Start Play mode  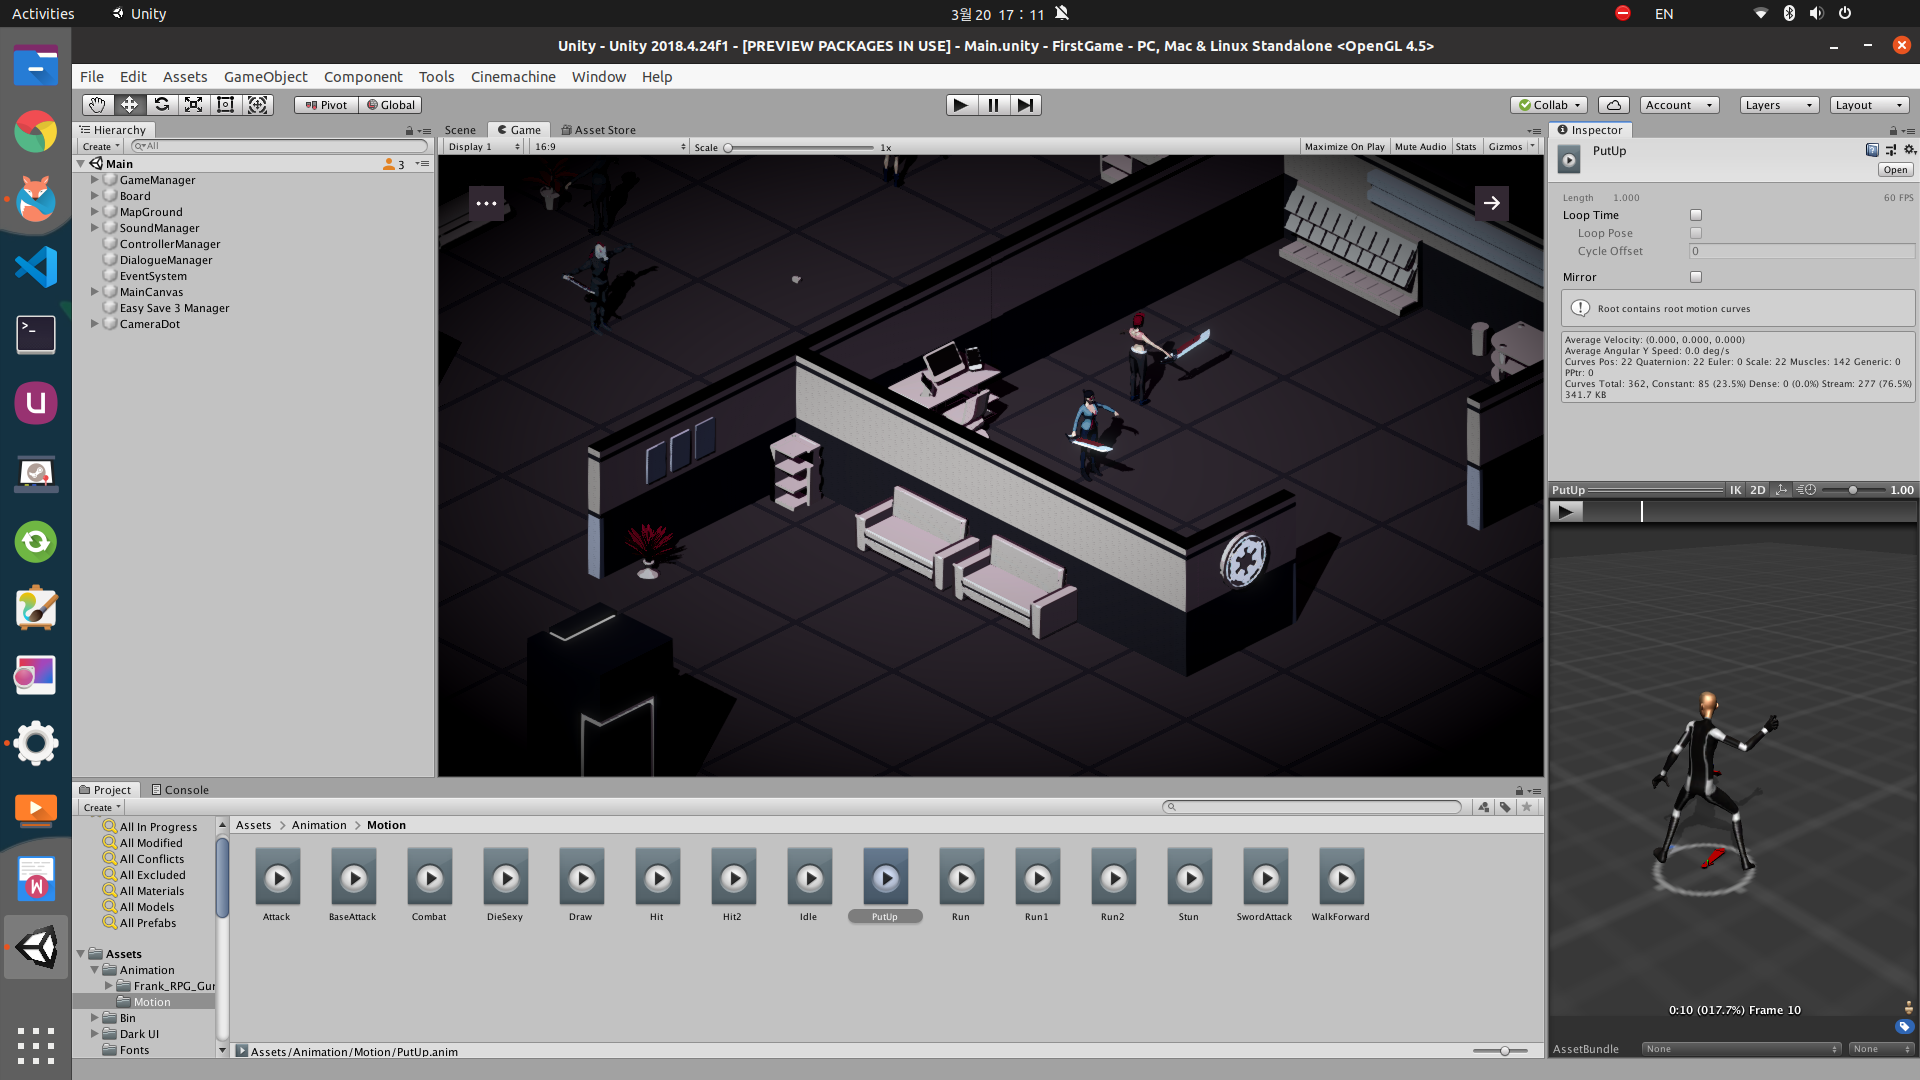(961, 105)
